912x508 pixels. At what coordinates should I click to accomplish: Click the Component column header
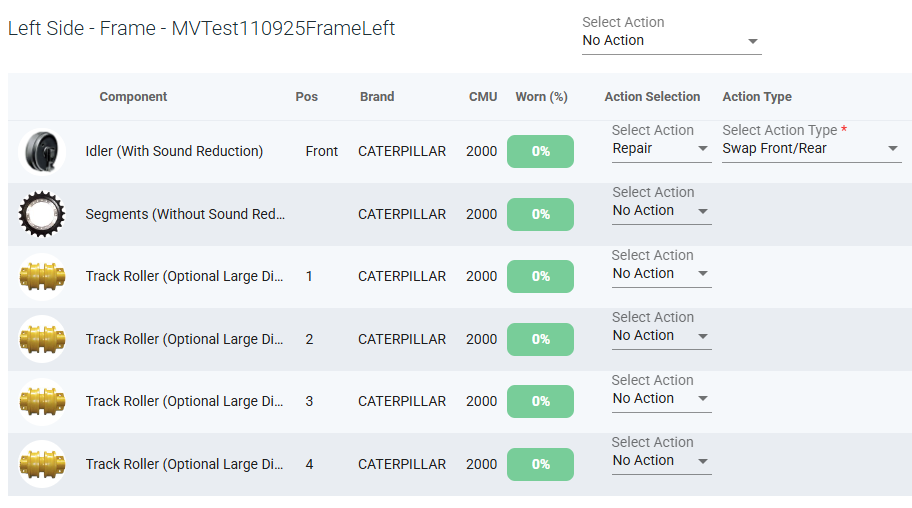pos(133,97)
